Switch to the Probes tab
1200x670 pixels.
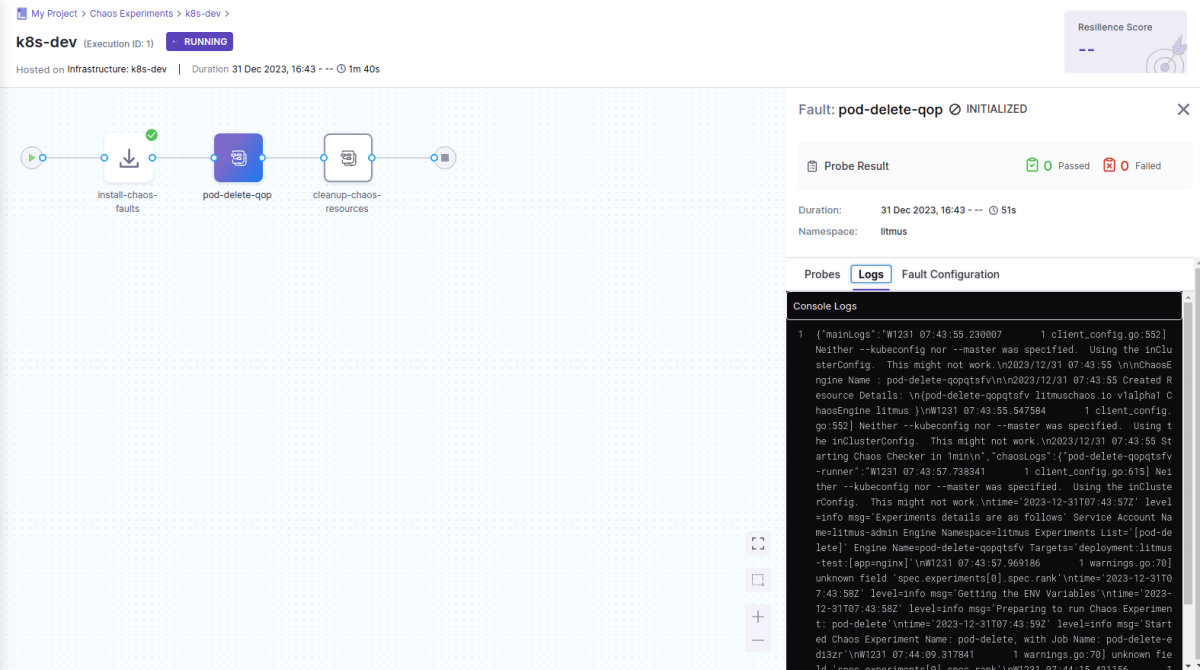pyautogui.click(x=822, y=274)
